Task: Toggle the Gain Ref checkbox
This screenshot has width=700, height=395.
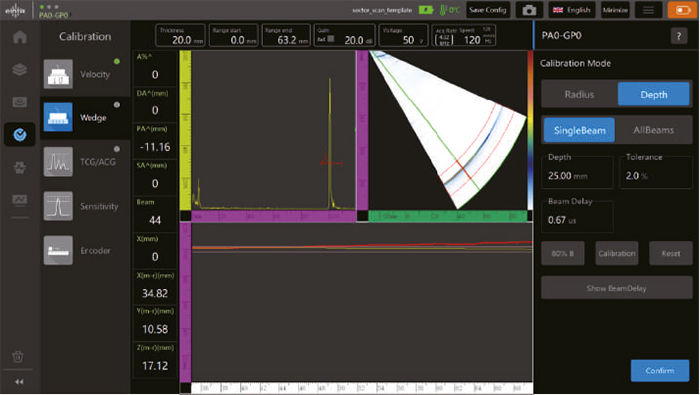Action: click(x=331, y=39)
